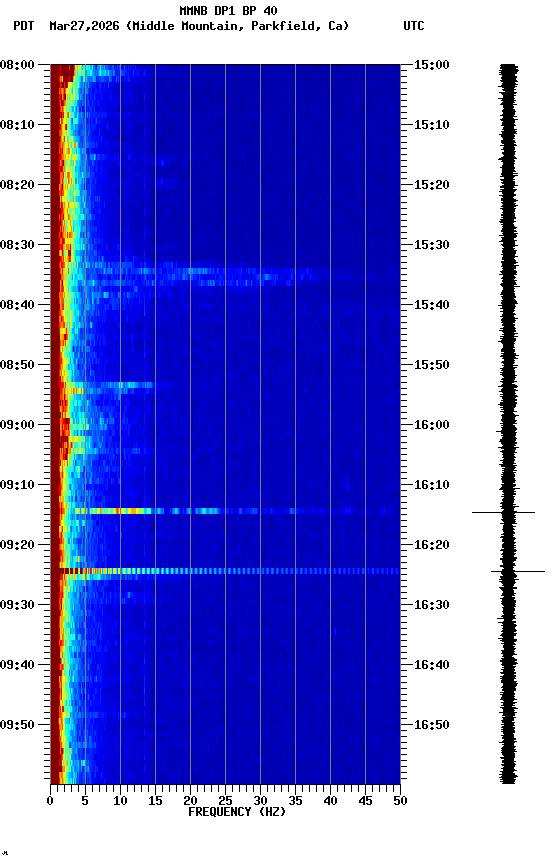This screenshot has height=864, width=552.
Task: Click the 09:50 PDT time label
Action: 17,725
